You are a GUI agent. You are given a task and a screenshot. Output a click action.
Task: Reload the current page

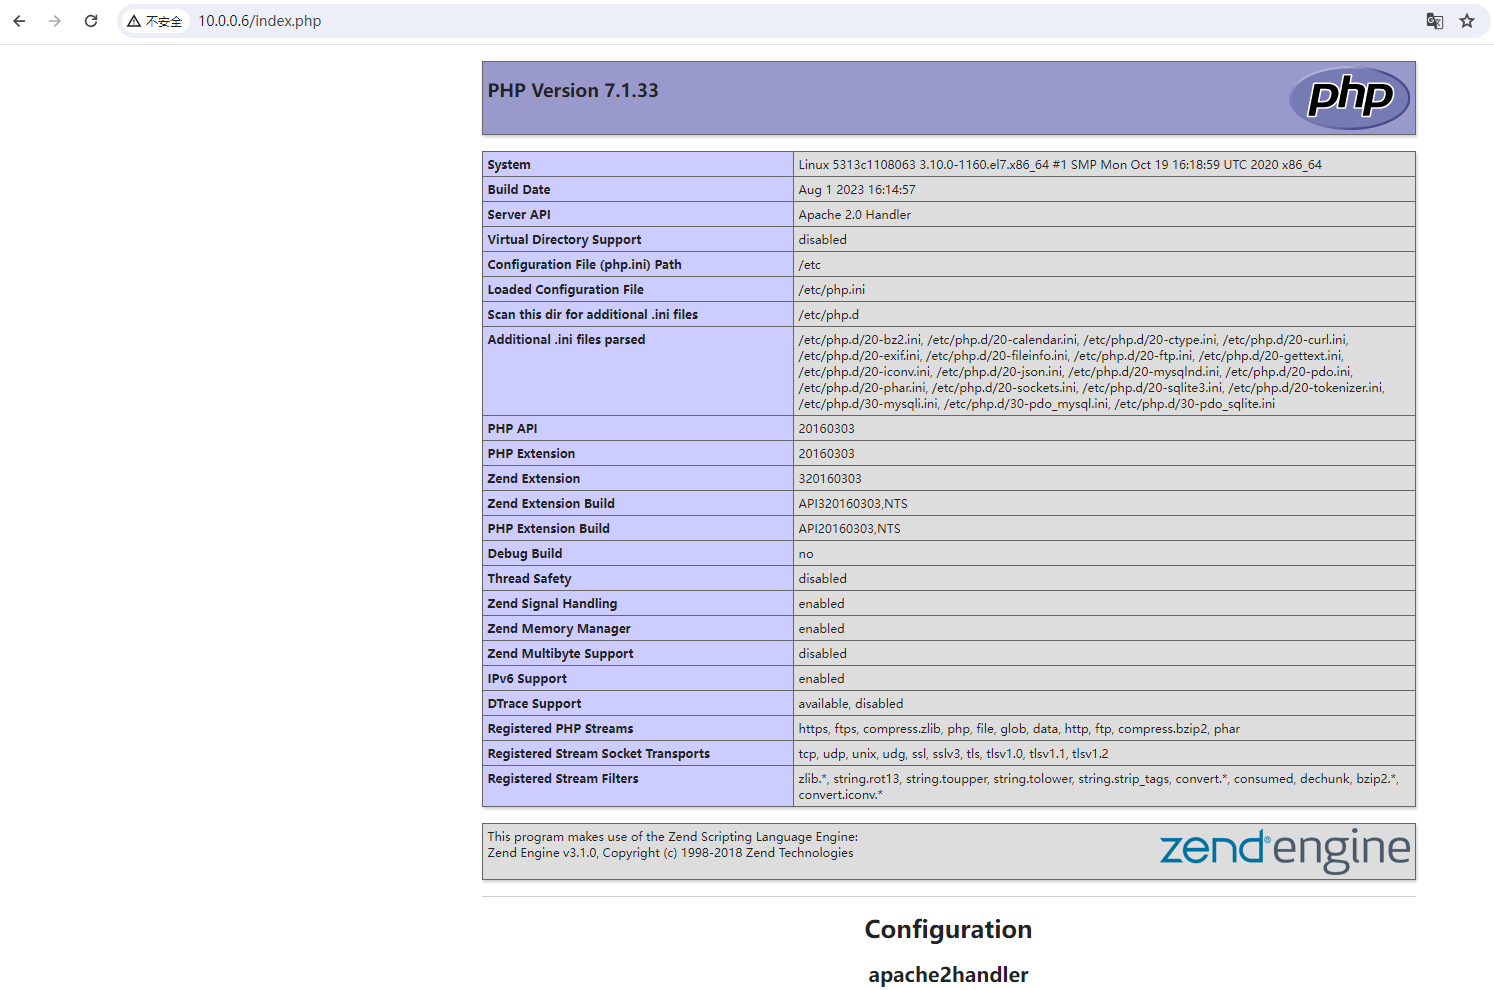[x=91, y=21]
